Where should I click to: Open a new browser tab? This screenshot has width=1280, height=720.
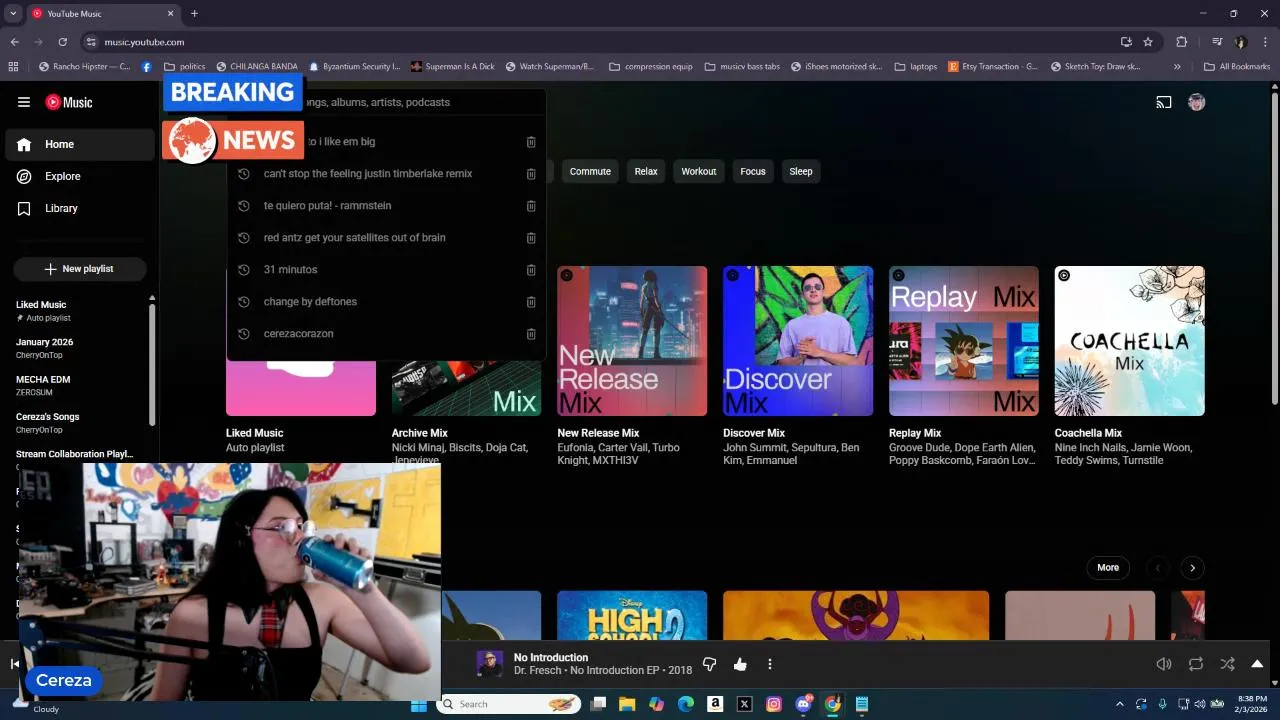click(194, 14)
